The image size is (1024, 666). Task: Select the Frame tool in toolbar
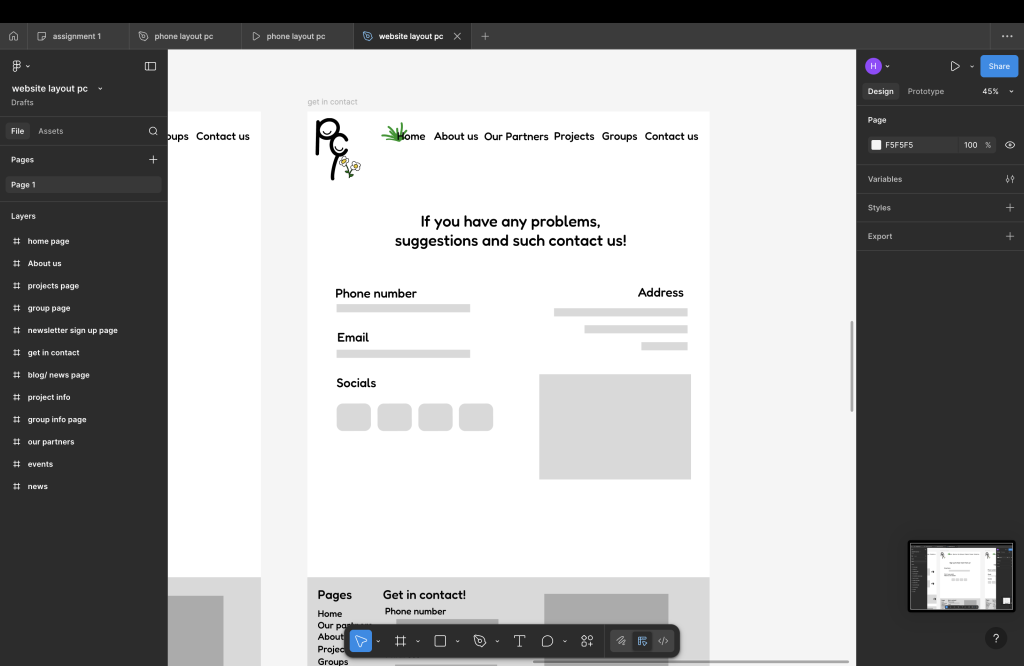pos(400,641)
